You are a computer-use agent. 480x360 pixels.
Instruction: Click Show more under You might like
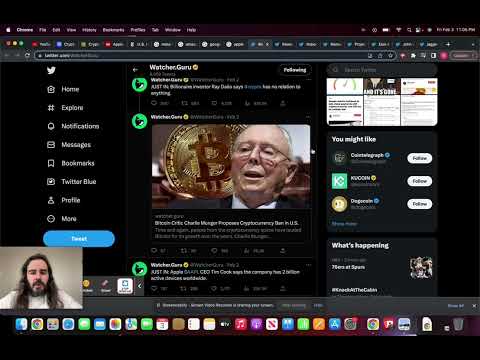pos(344,224)
